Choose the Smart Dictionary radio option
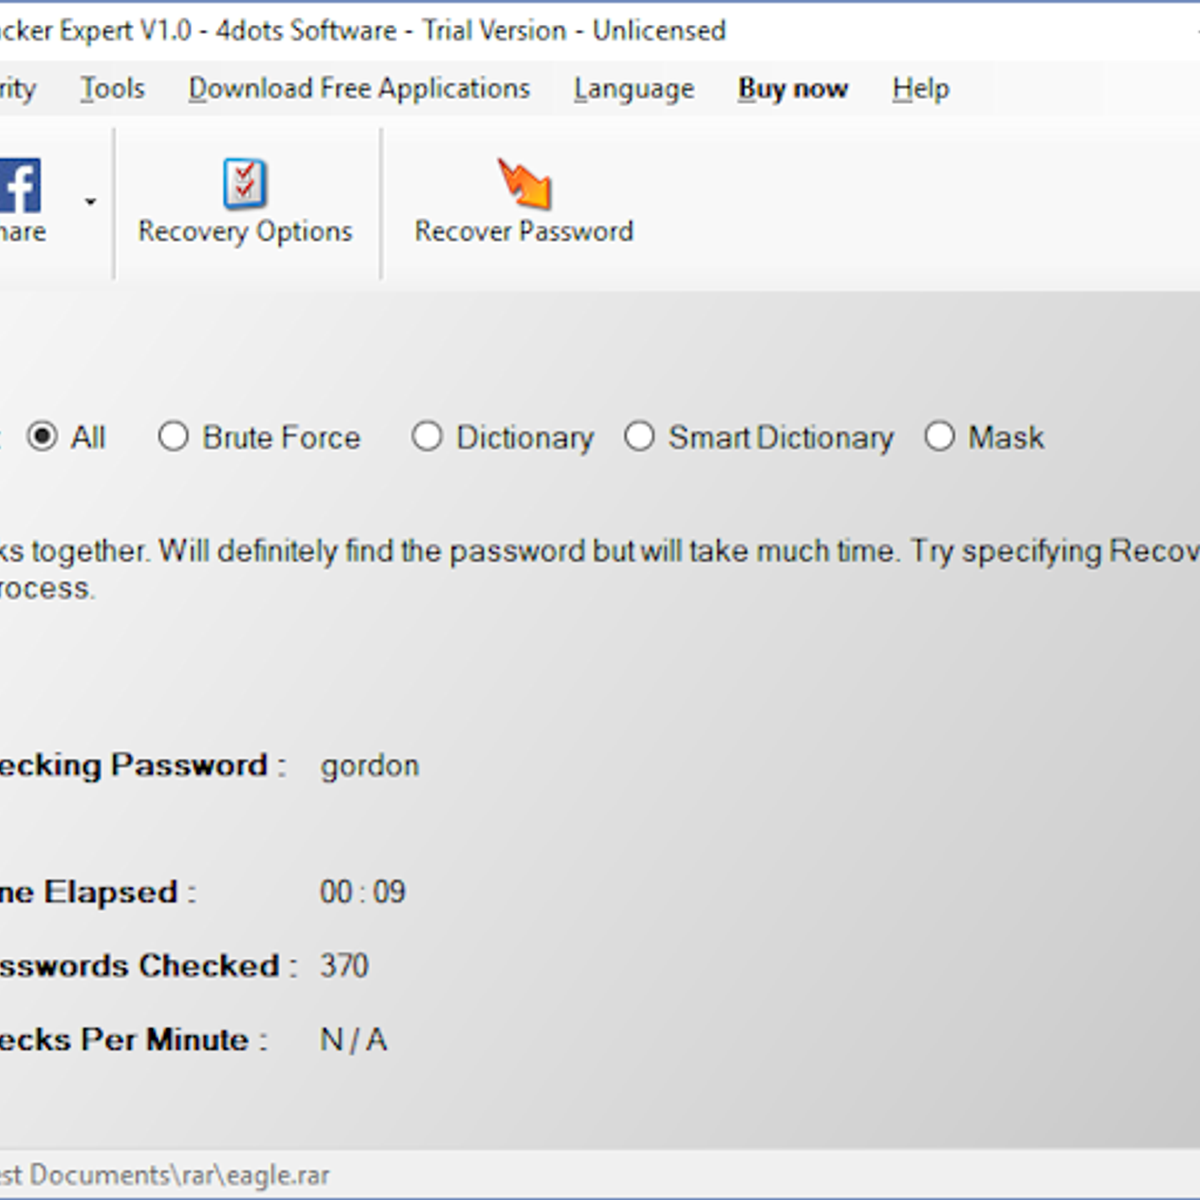This screenshot has width=1200, height=1200. pos(639,437)
